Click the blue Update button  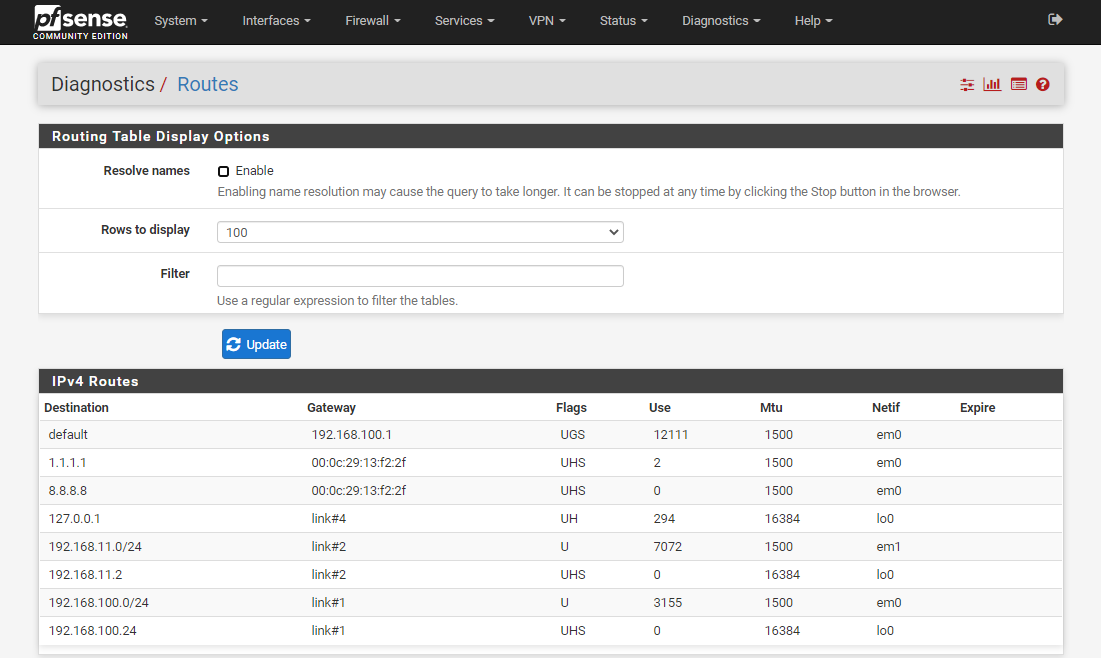point(256,344)
